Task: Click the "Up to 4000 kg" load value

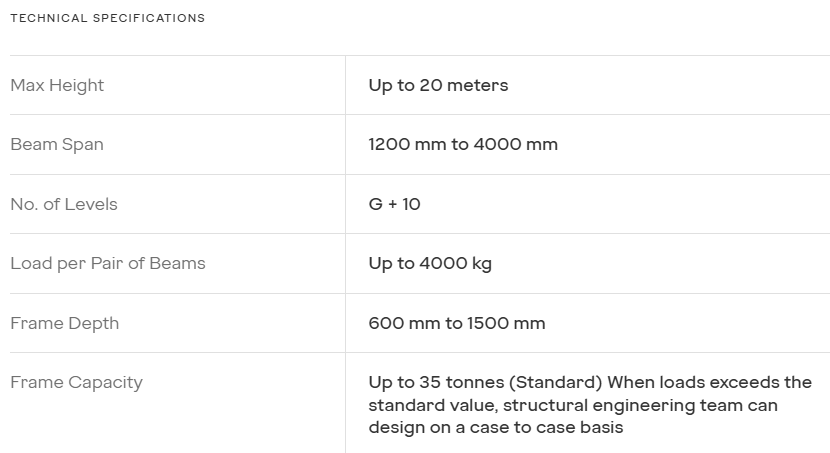Action: click(x=430, y=263)
